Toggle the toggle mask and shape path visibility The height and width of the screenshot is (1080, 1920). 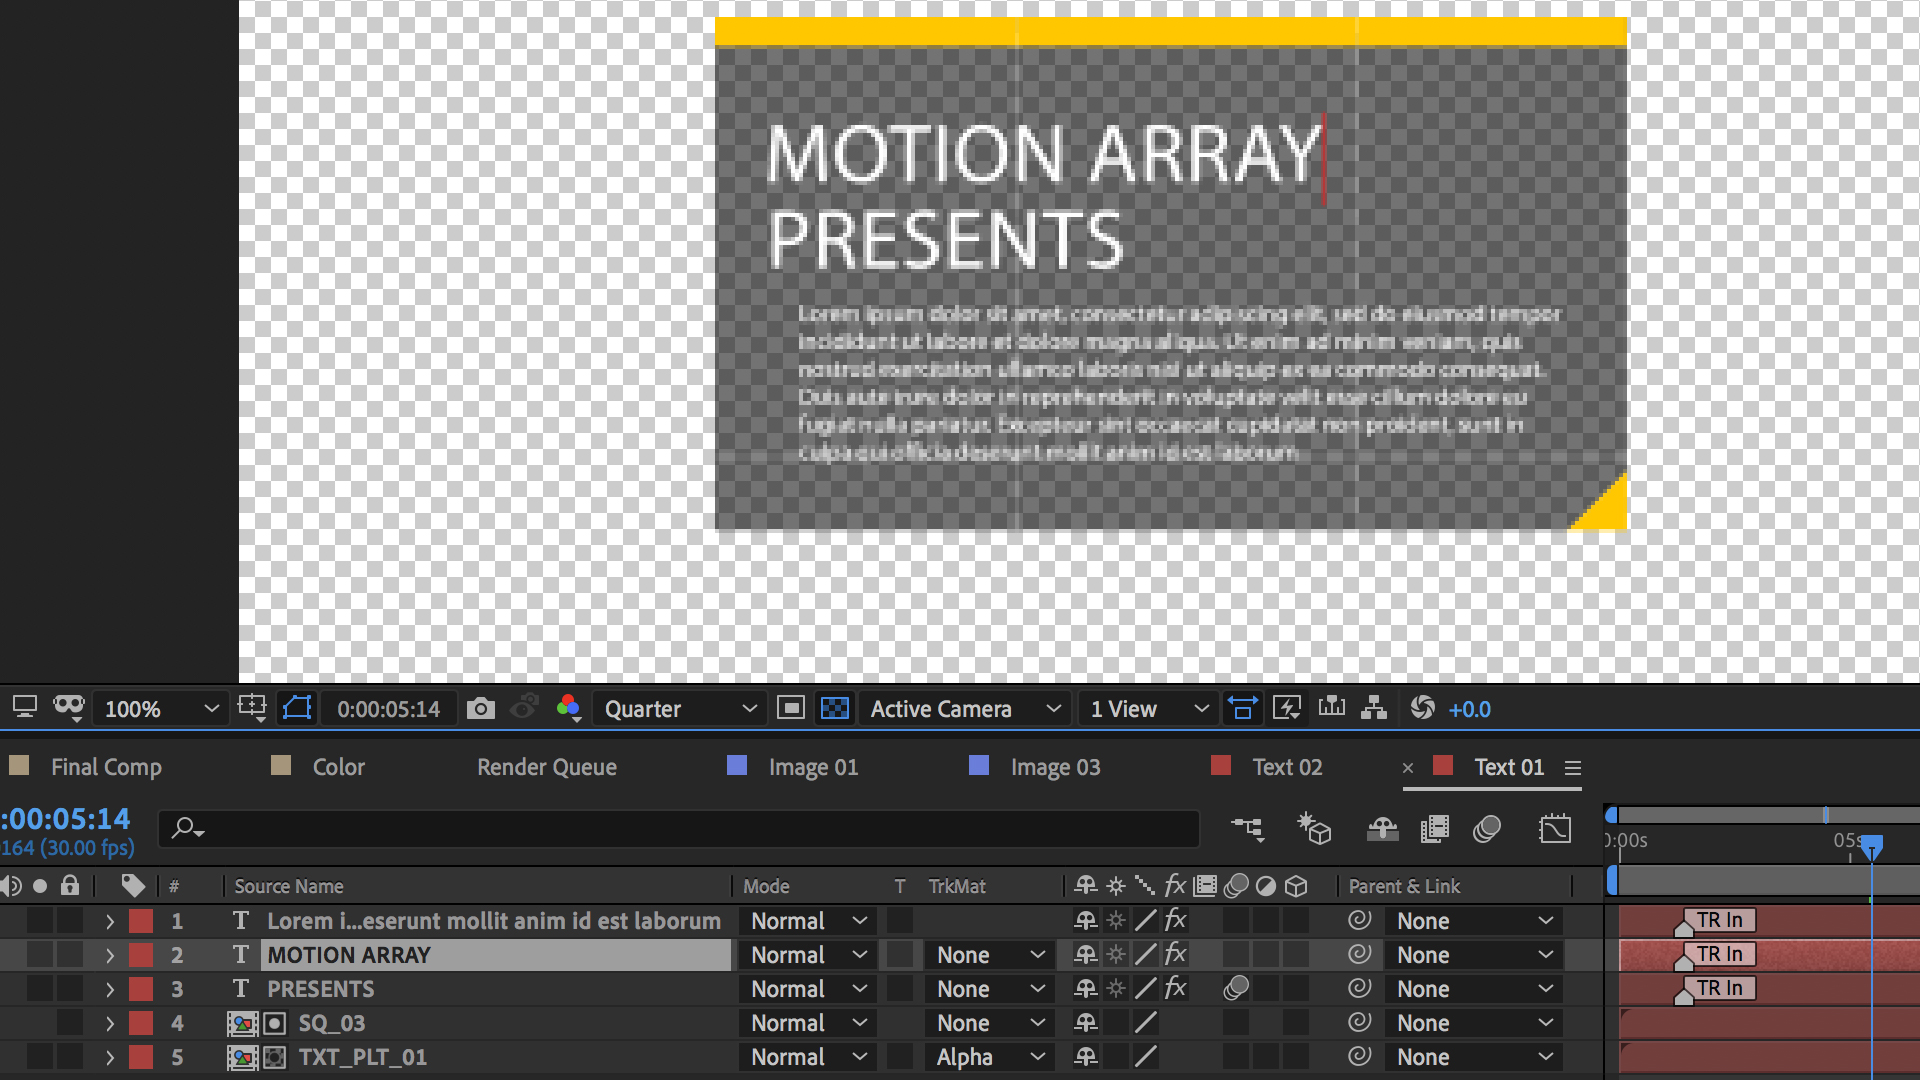click(x=297, y=709)
